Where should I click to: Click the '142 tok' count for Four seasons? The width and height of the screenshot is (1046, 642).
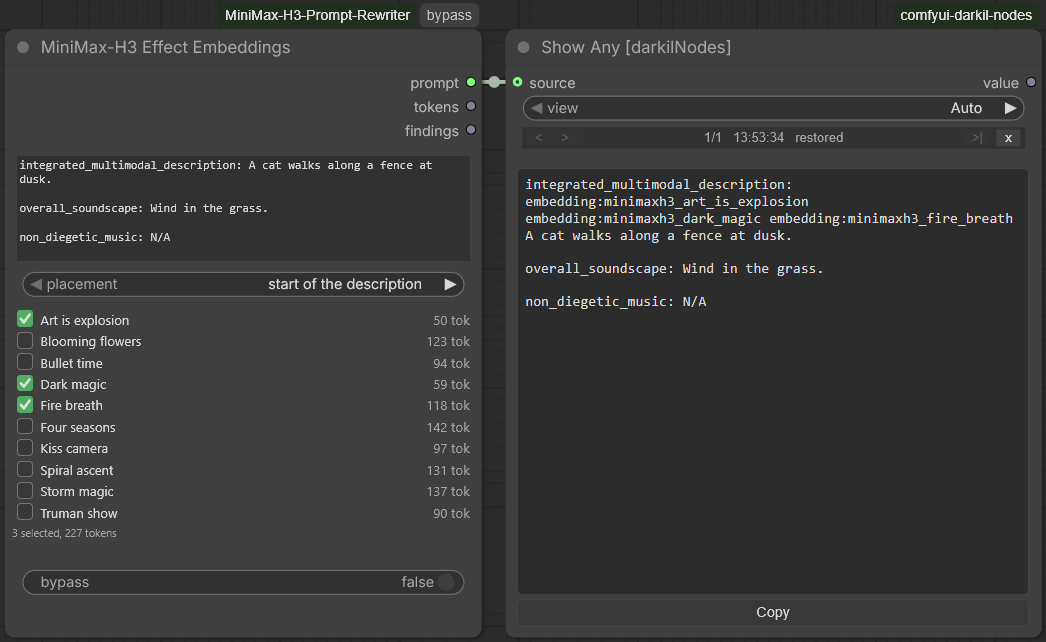pyautogui.click(x=448, y=427)
